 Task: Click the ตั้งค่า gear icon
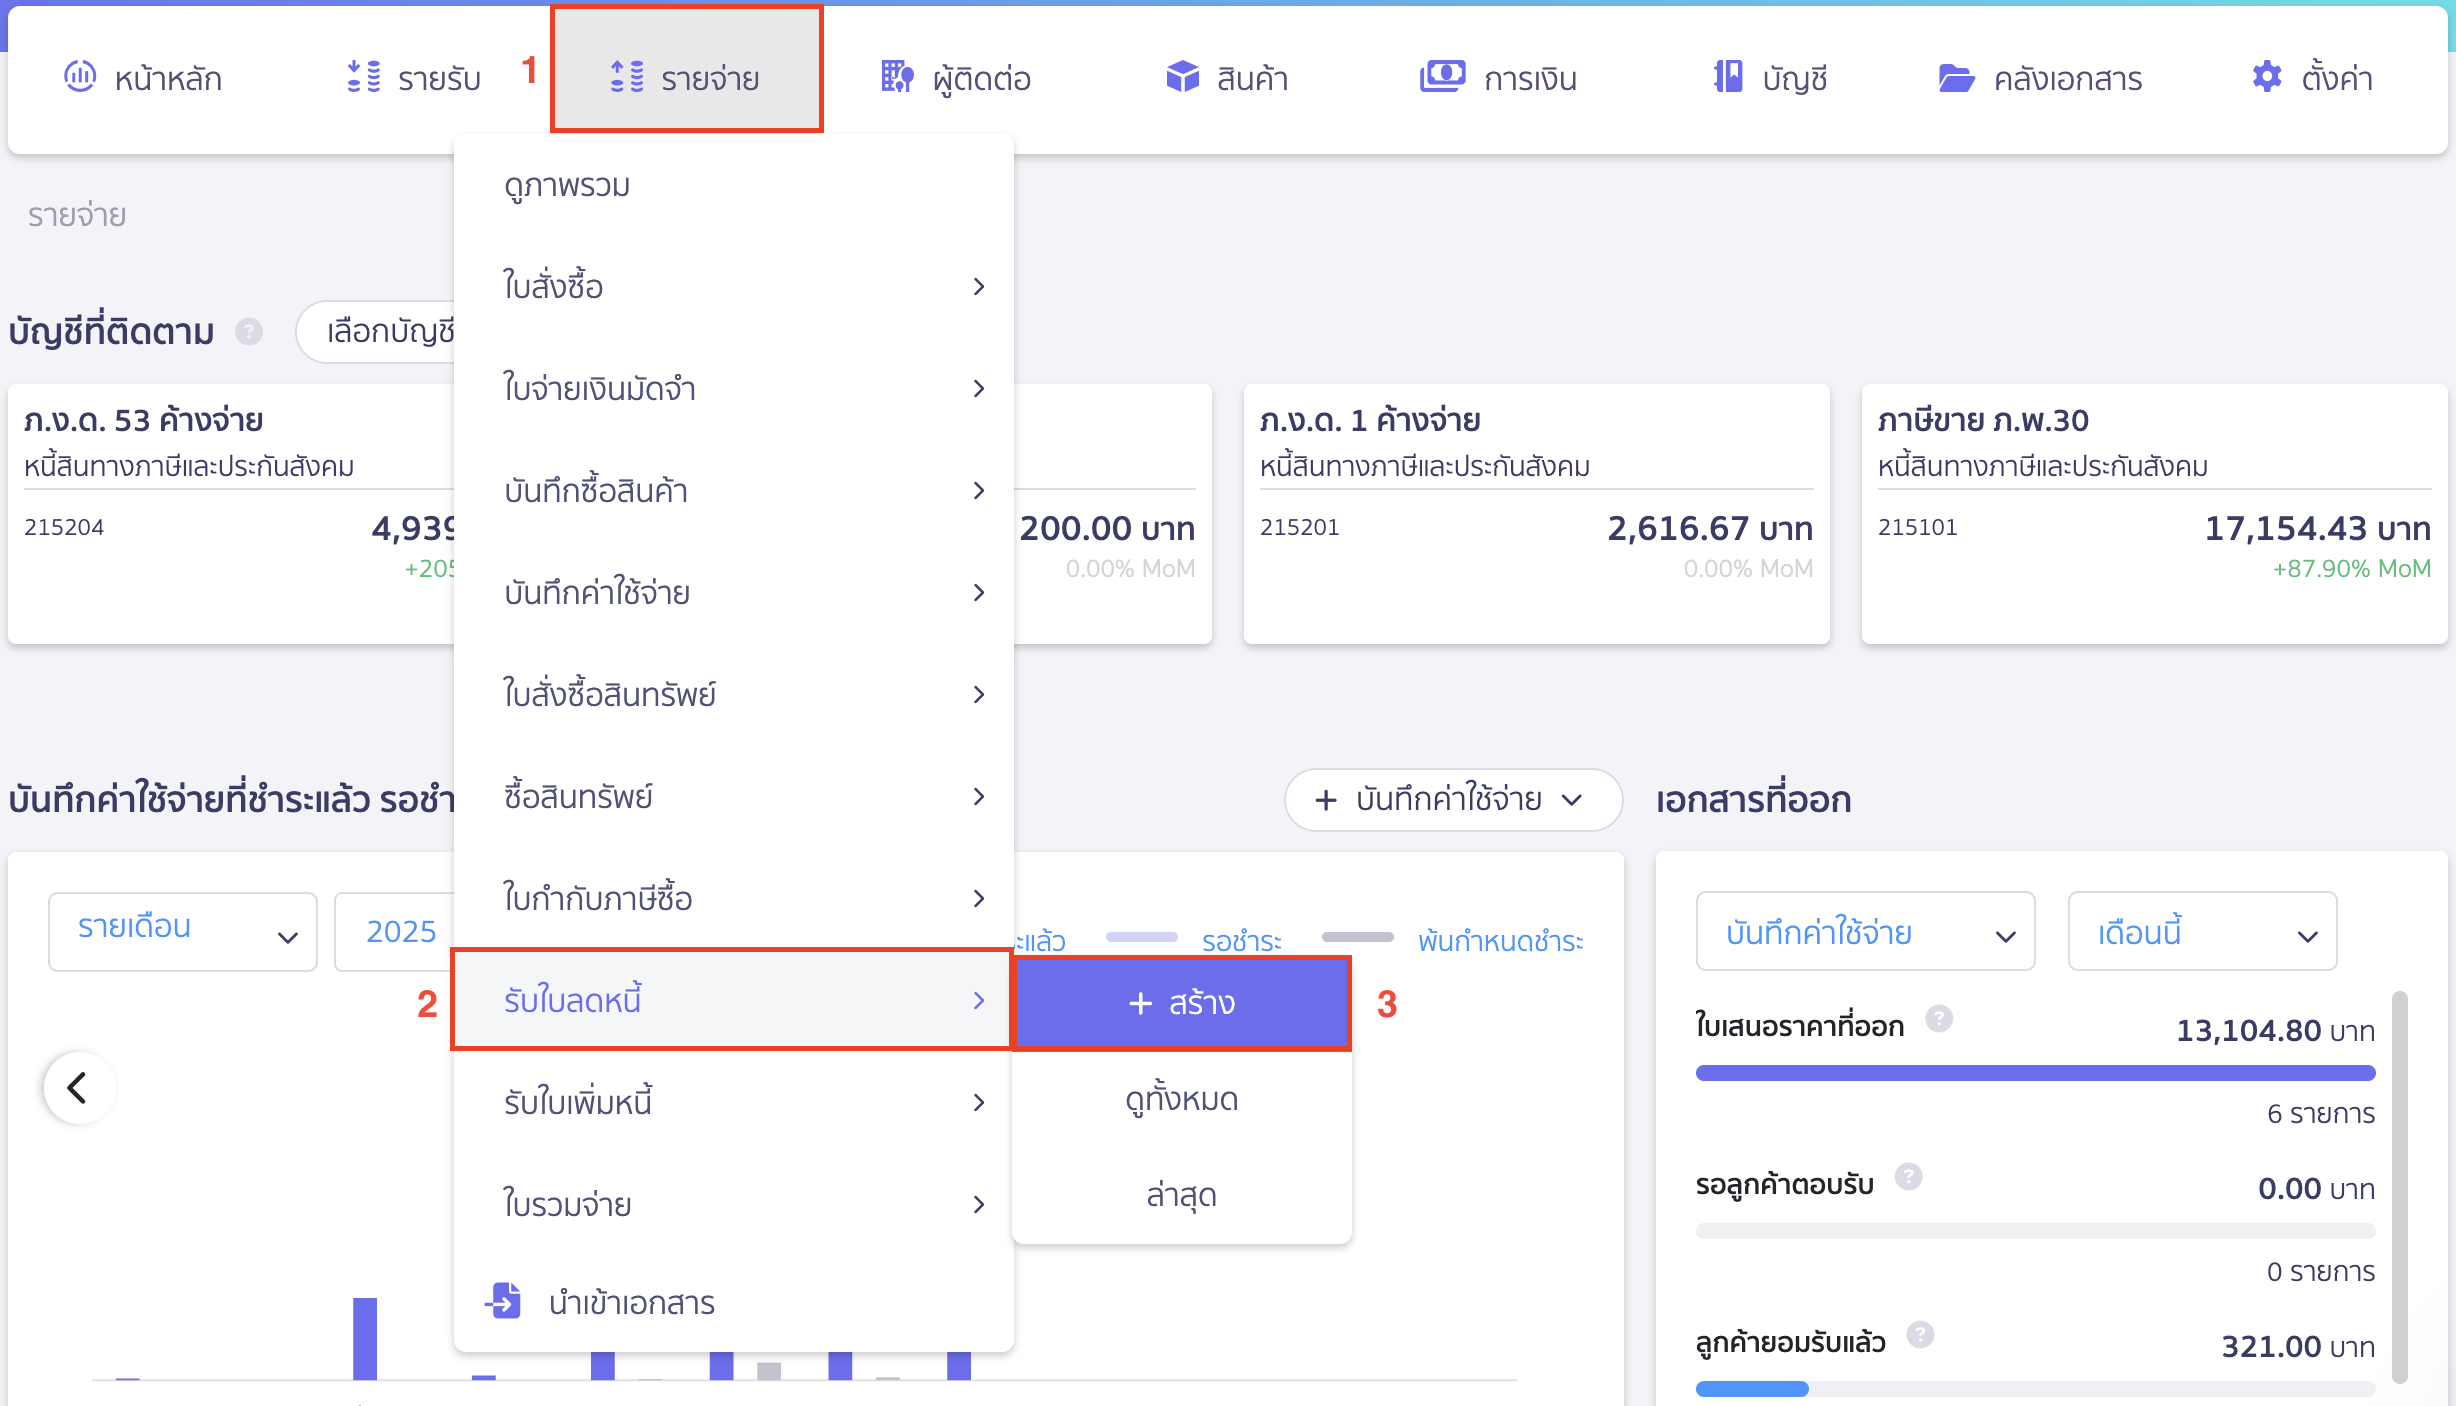pyautogui.click(x=2266, y=76)
